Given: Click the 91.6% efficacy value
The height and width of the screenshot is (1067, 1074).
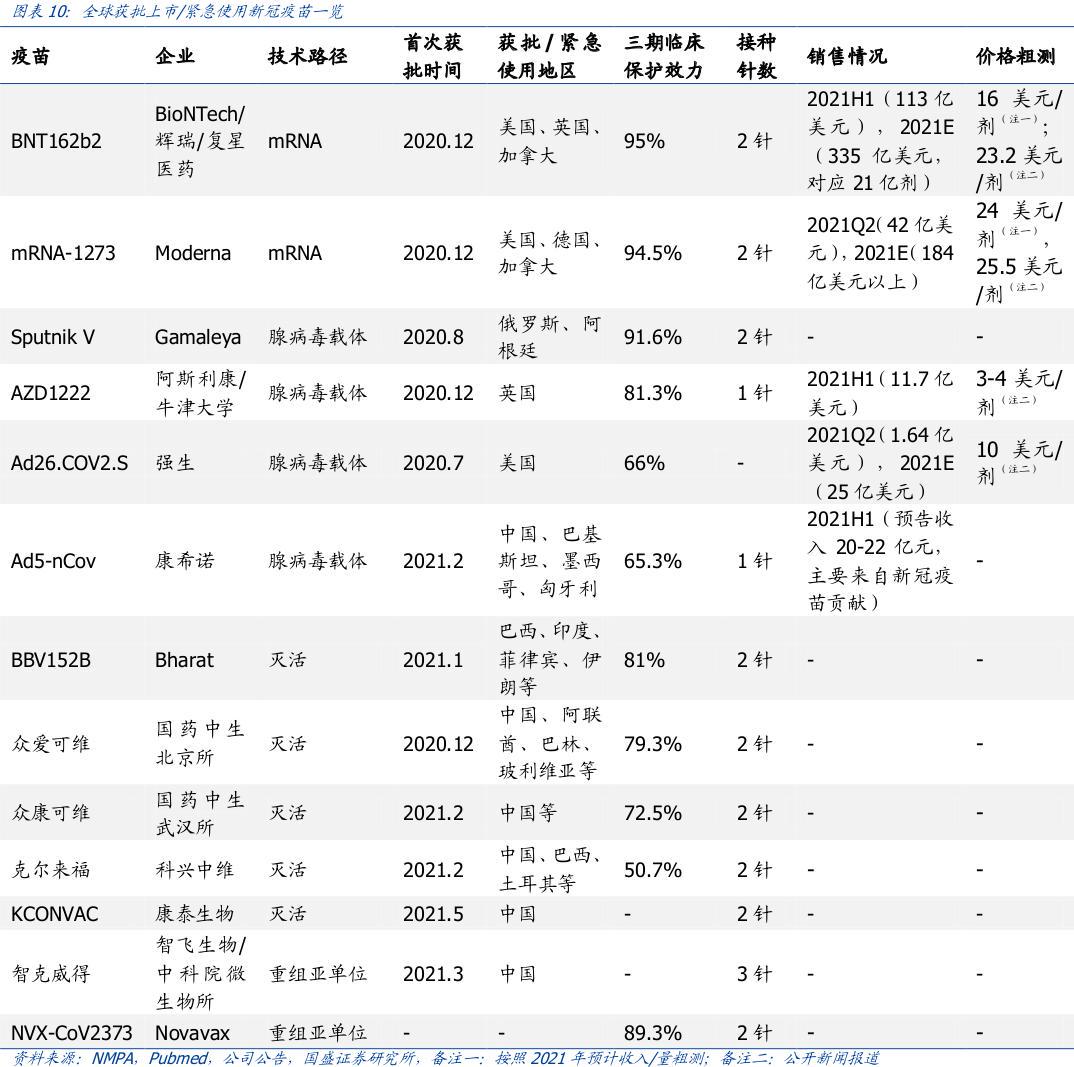Looking at the screenshot, I should (653, 337).
